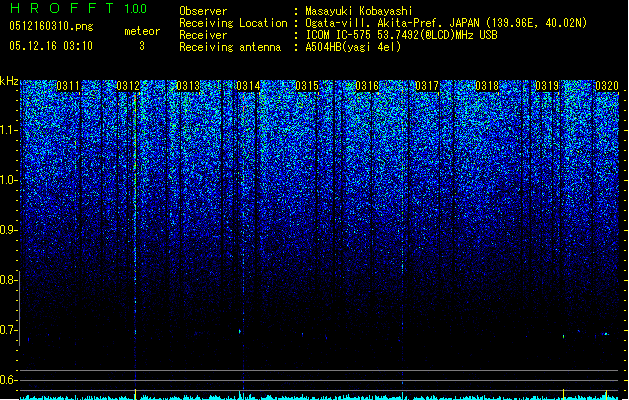The height and width of the screenshot is (400, 629).
Task: Click the 0.7 kHz axis label
Action: 8,330
